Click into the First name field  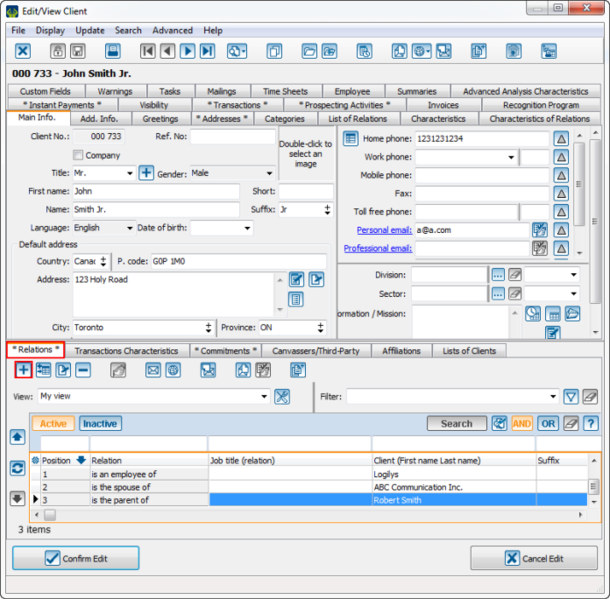156,191
